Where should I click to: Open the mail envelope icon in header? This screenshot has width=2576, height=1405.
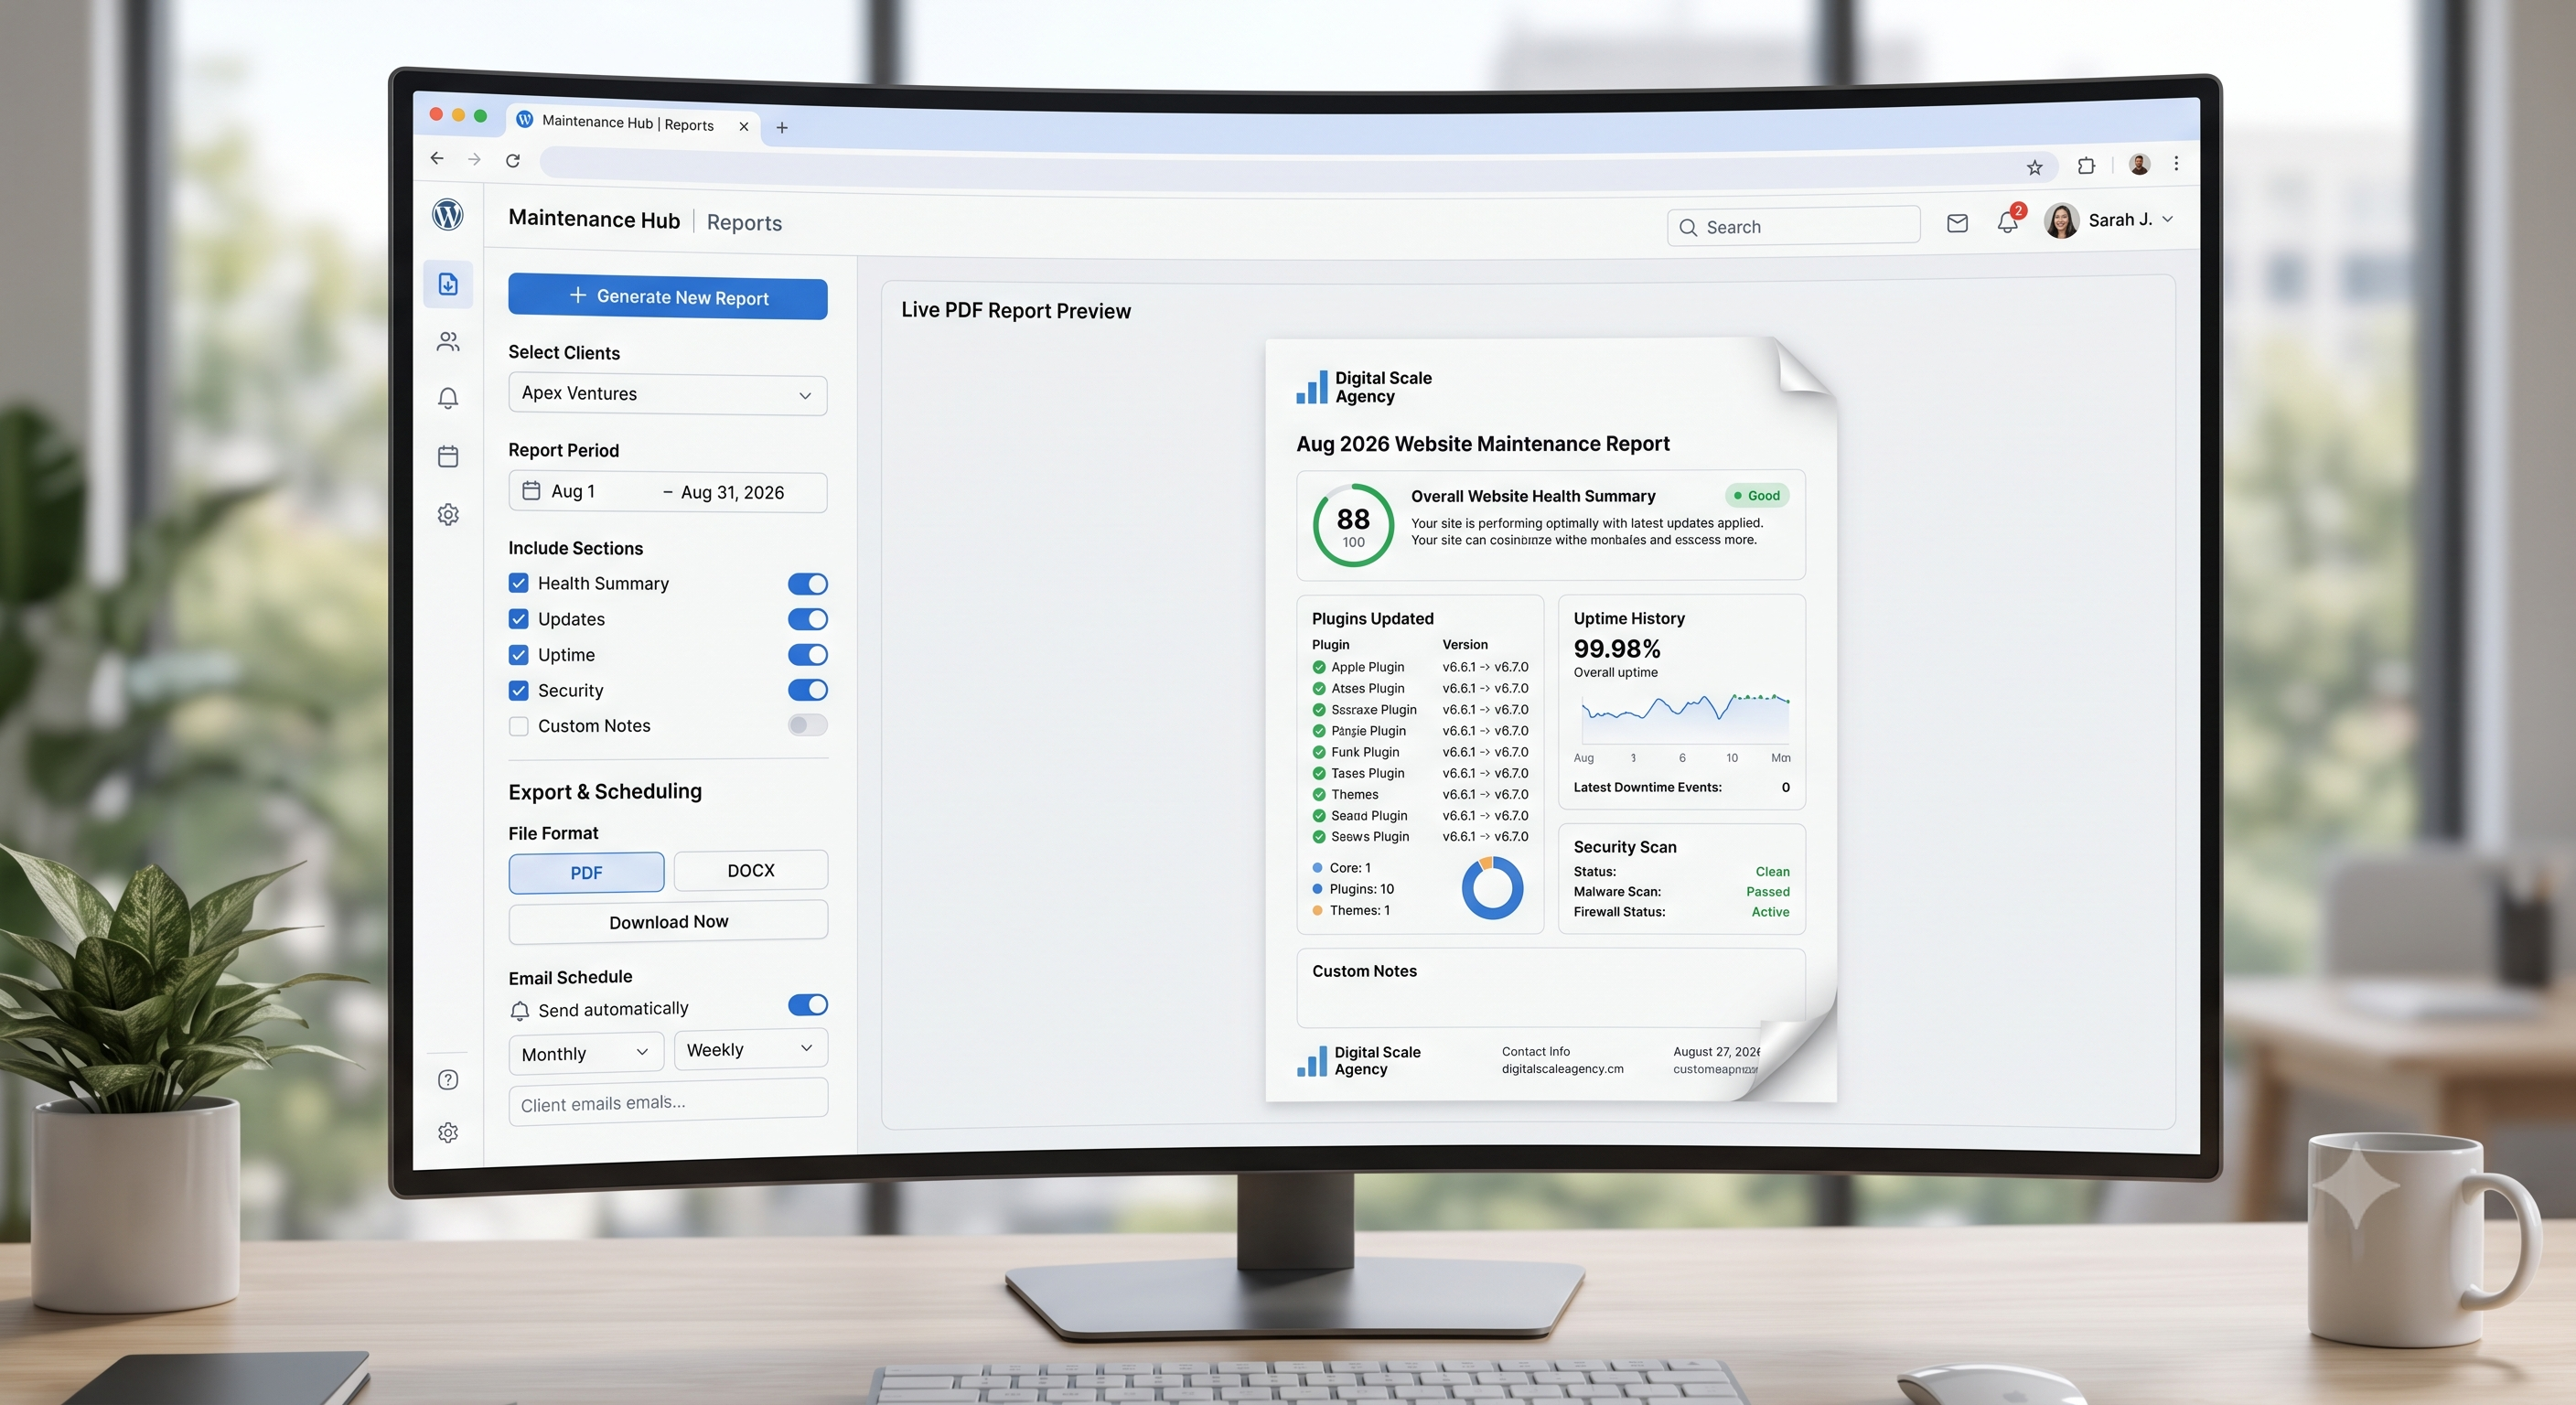click(x=1957, y=223)
